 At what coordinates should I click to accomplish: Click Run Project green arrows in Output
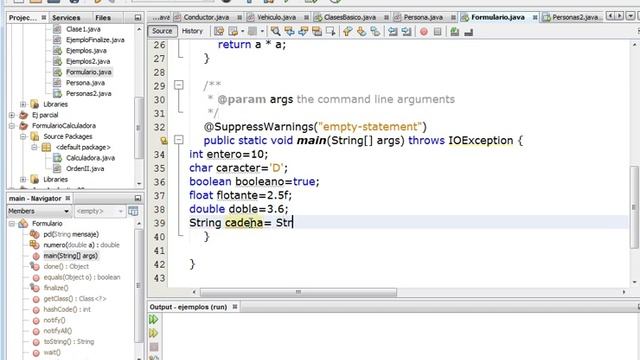coord(153,319)
